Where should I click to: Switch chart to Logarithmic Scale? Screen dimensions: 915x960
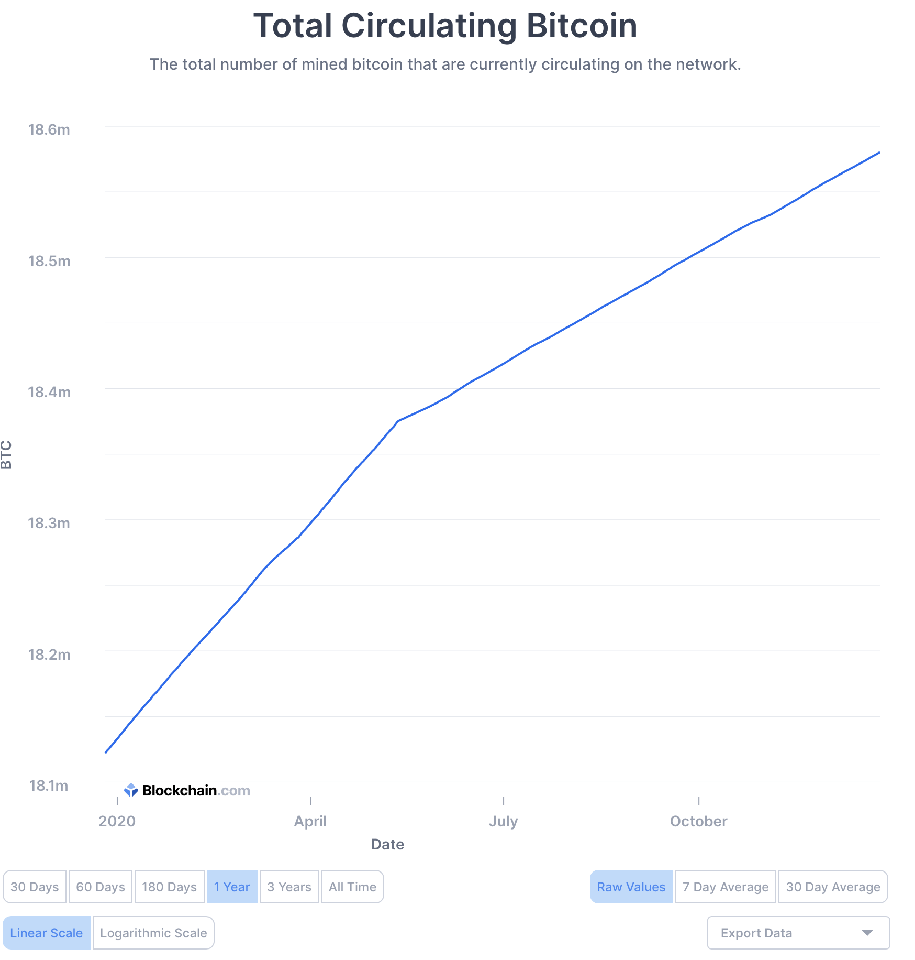[154, 933]
